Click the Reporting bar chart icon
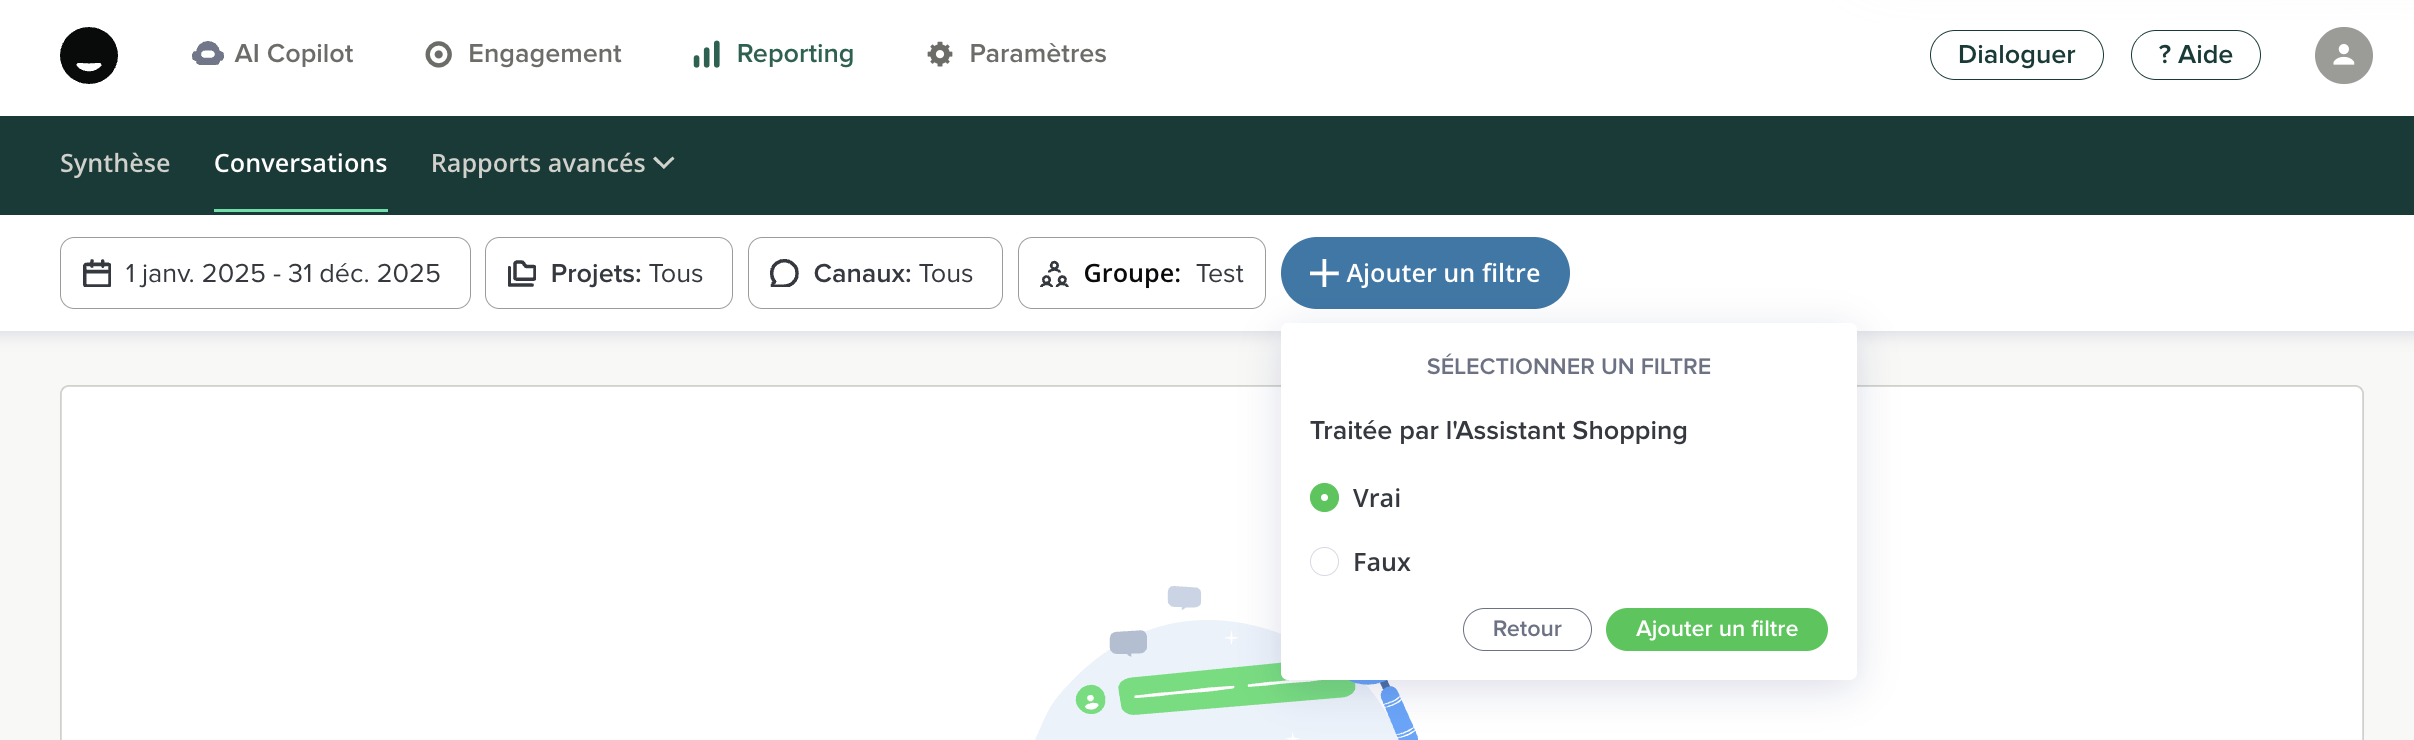This screenshot has width=2414, height=740. pyautogui.click(x=706, y=54)
